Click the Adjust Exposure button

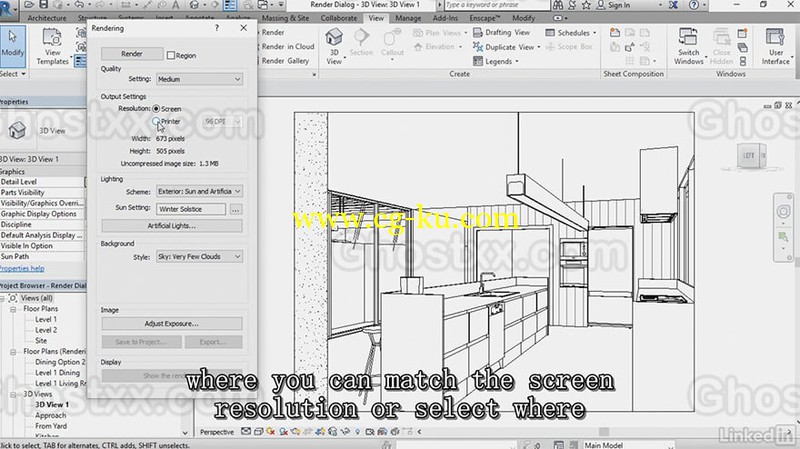point(172,323)
